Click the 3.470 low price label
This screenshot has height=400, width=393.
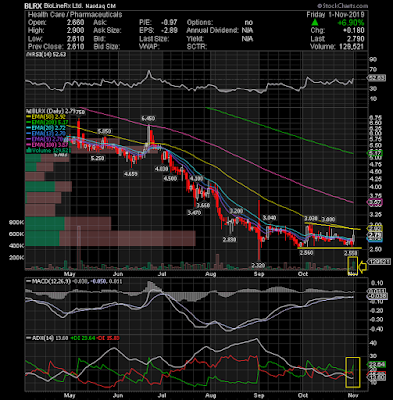click(x=194, y=212)
